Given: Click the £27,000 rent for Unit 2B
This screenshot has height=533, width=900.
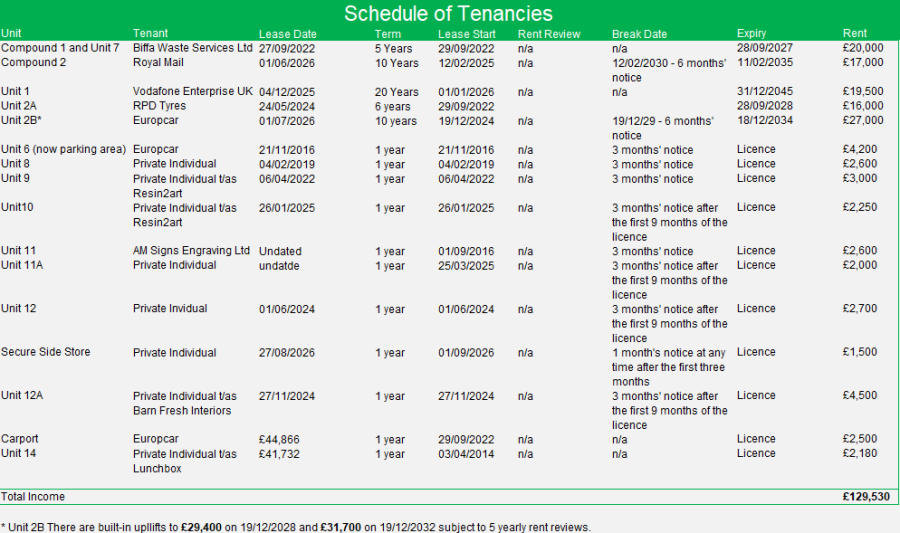Looking at the screenshot, I should 863,120.
